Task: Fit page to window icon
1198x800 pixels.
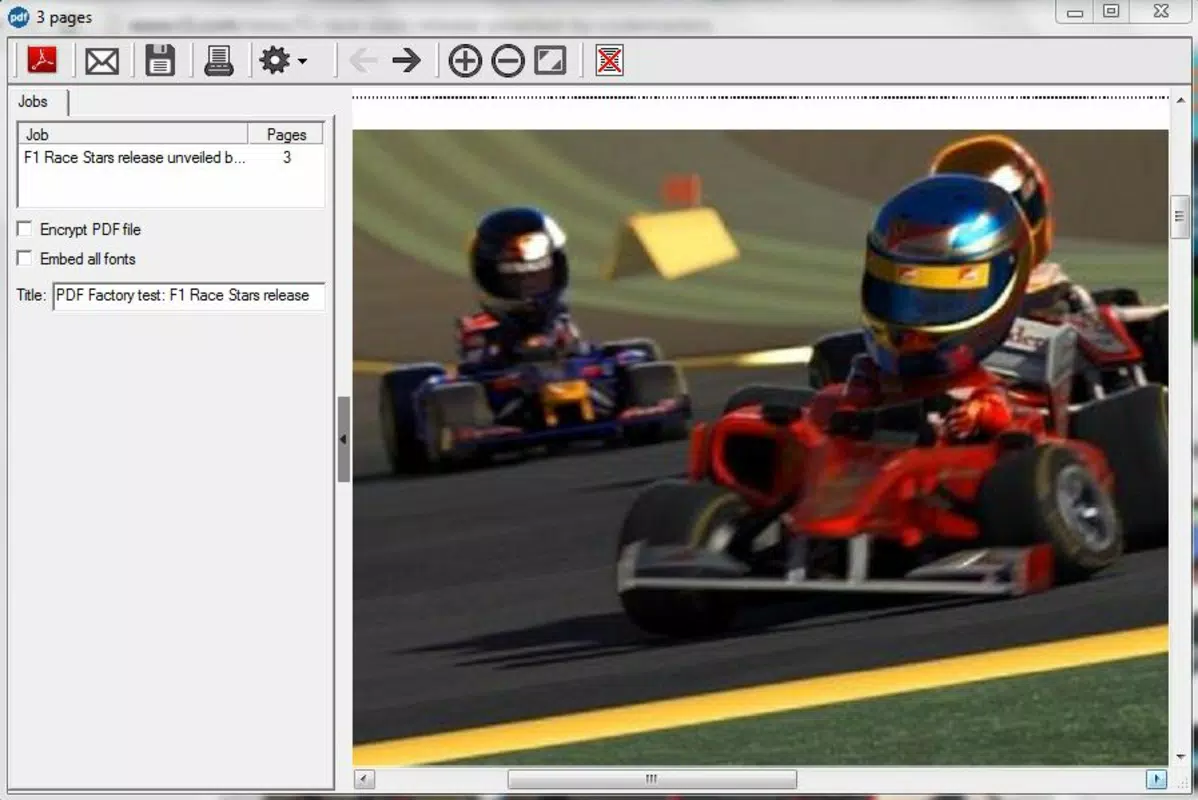Action: click(550, 60)
